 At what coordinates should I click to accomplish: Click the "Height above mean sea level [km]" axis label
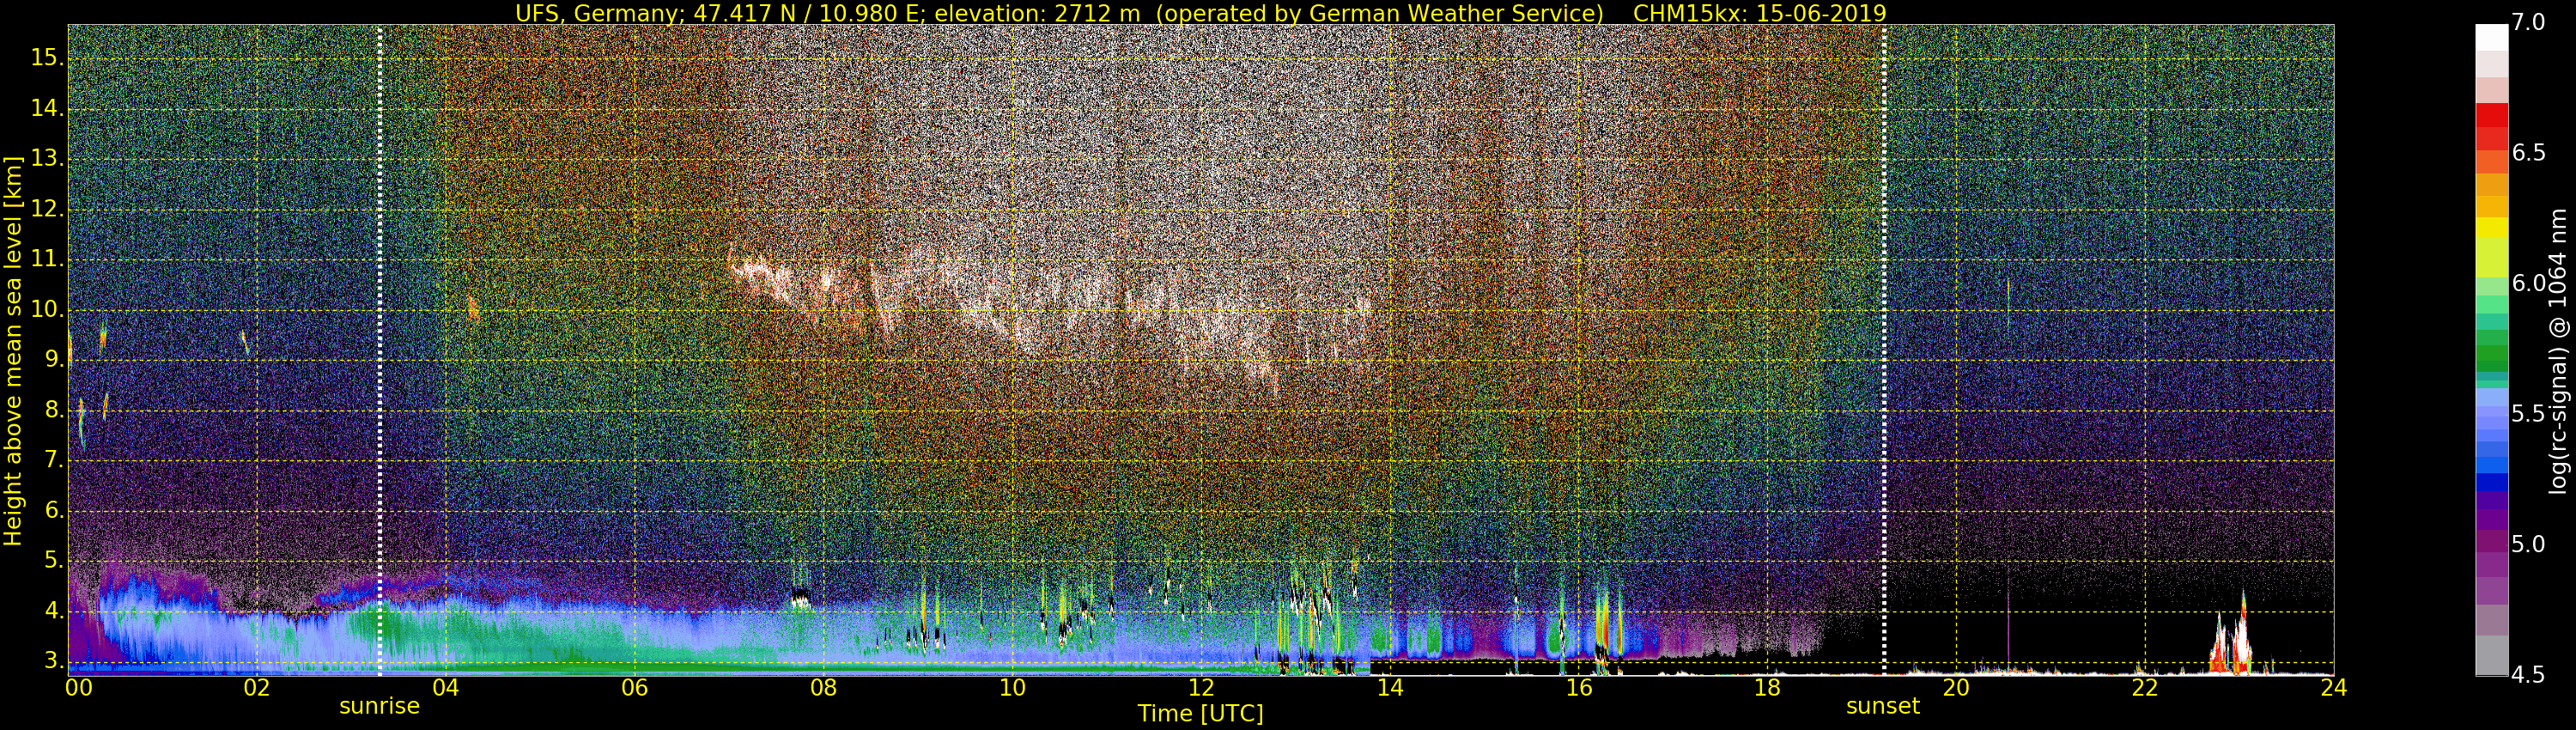[13, 351]
